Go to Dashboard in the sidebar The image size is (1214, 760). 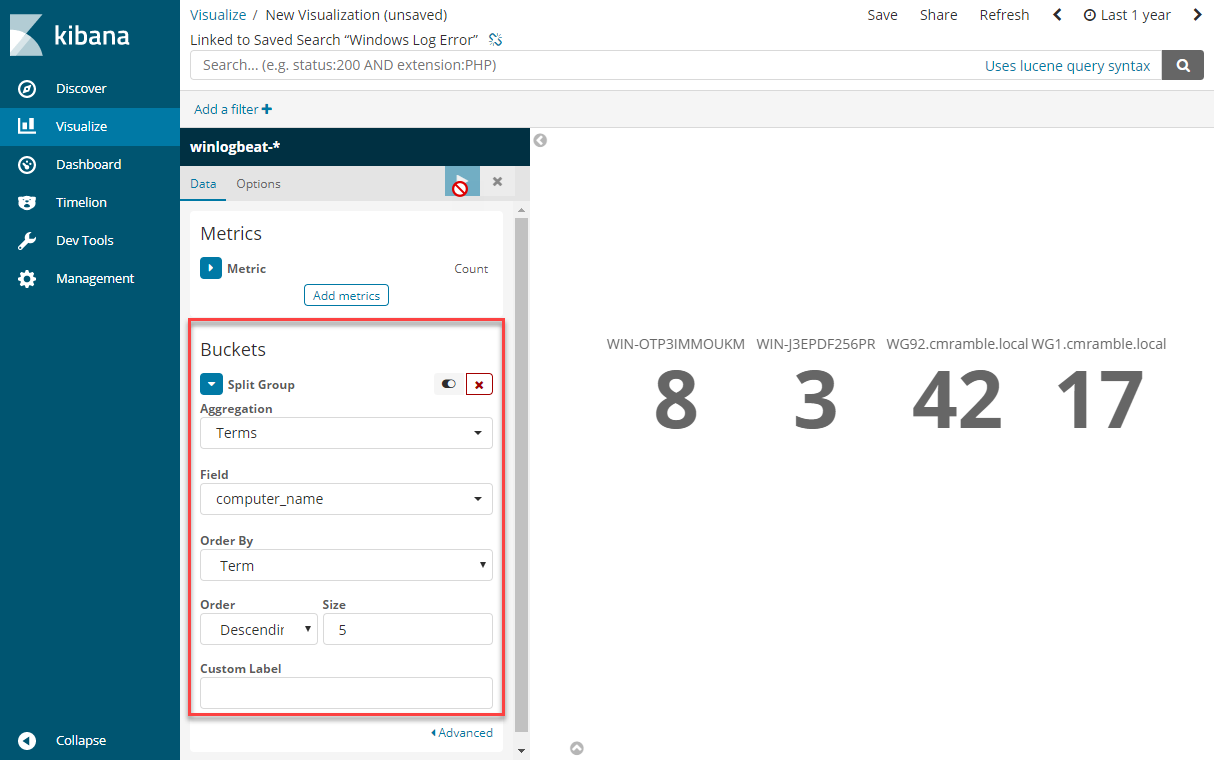[x=90, y=164]
